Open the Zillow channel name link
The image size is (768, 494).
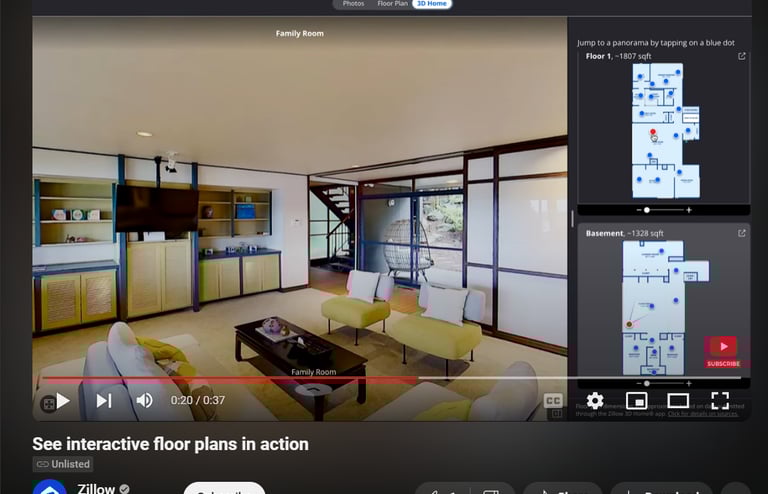96,489
